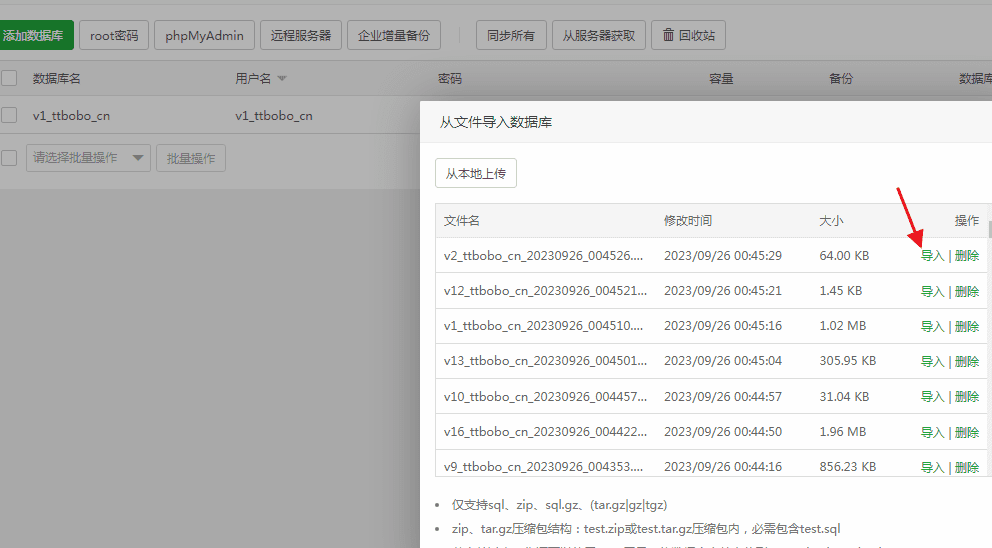Open the root密码 settings
The width and height of the screenshot is (992, 548).
114,35
